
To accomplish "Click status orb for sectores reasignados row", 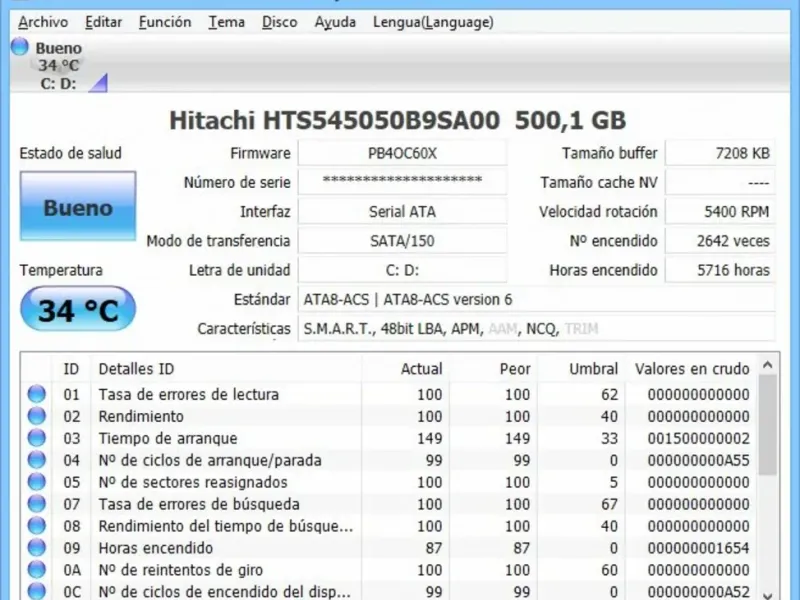I will click(x=36, y=482).
